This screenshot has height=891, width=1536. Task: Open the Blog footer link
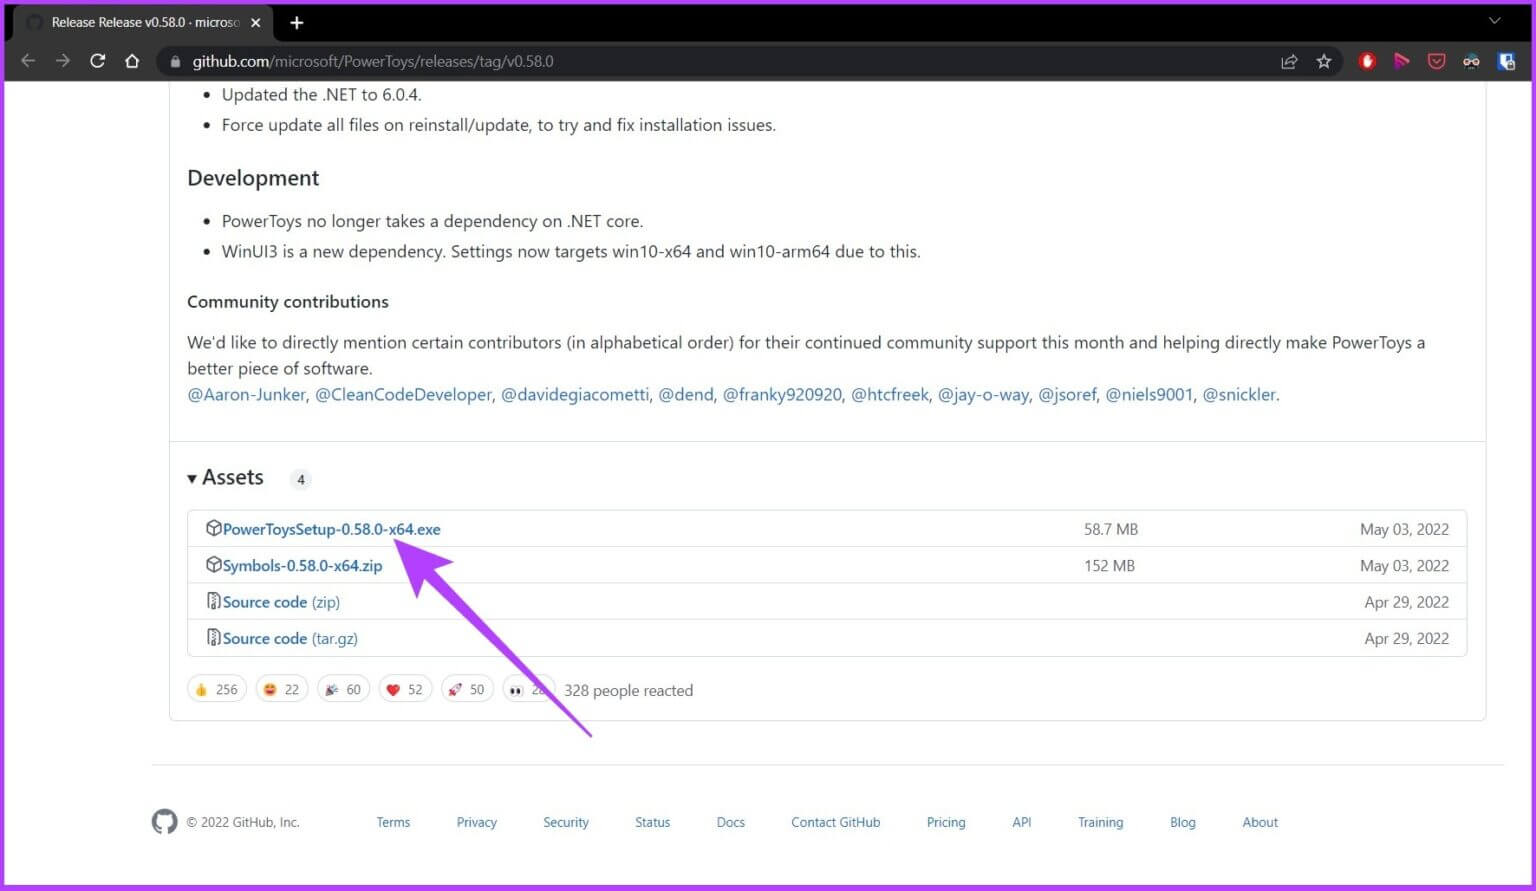pyautogui.click(x=1182, y=822)
